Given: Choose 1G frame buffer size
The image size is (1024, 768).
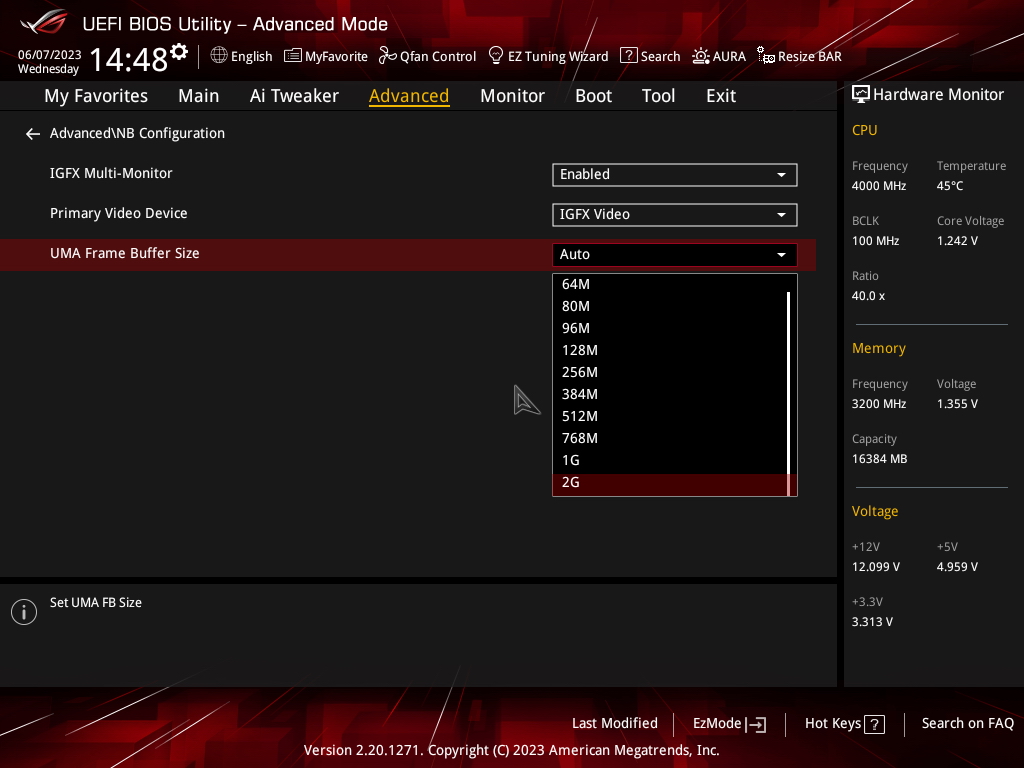Looking at the screenshot, I should click(x=670, y=460).
